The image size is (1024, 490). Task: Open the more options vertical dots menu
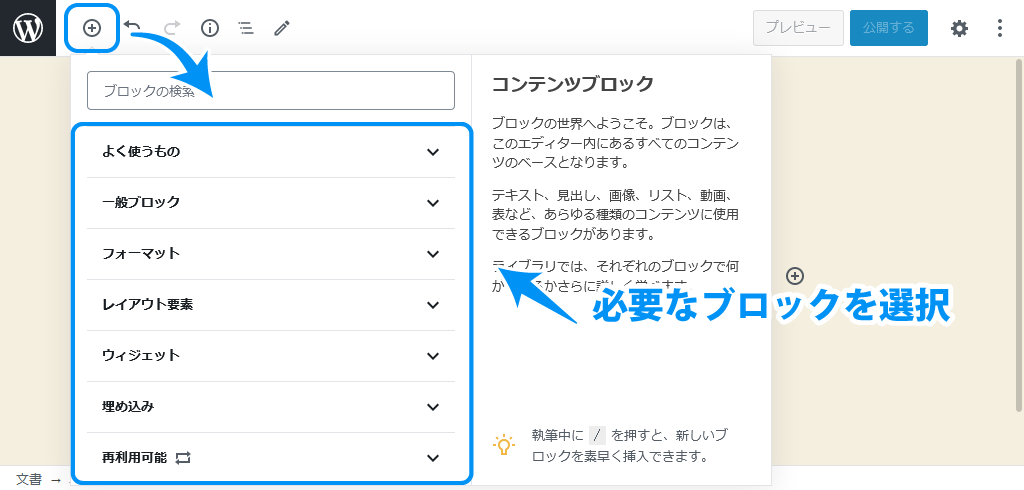[x=1000, y=28]
